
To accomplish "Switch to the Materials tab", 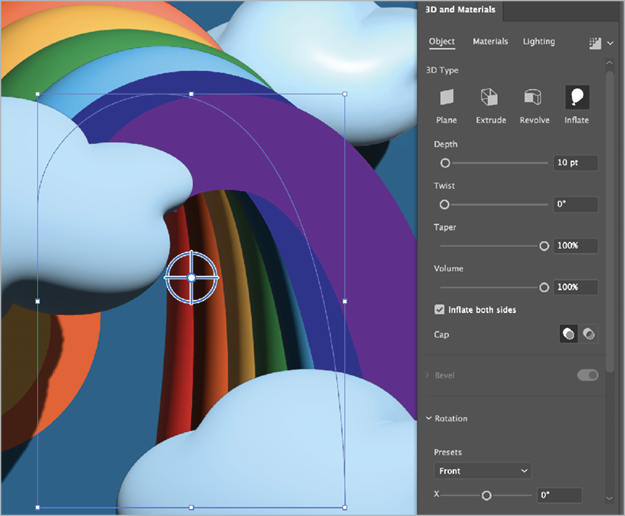I will [x=490, y=41].
